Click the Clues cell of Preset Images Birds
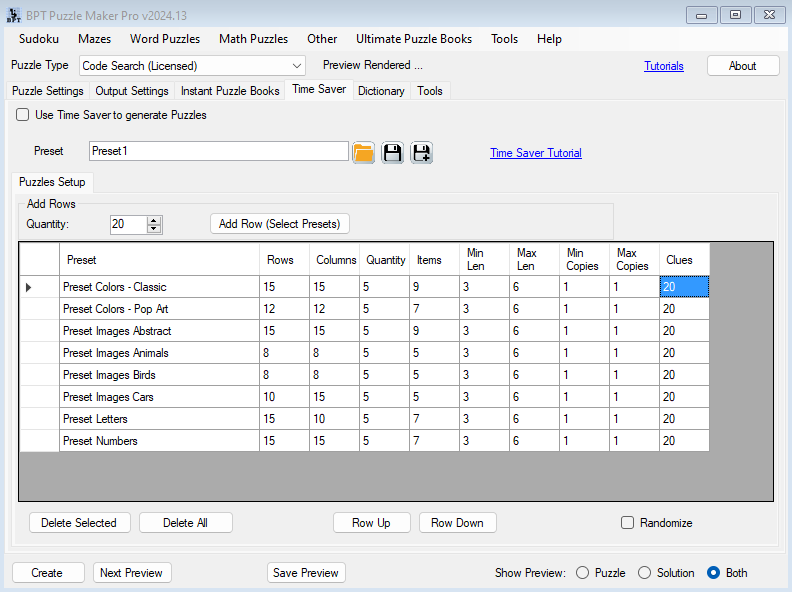Screen dimensions: 792x592 click(x=684, y=375)
